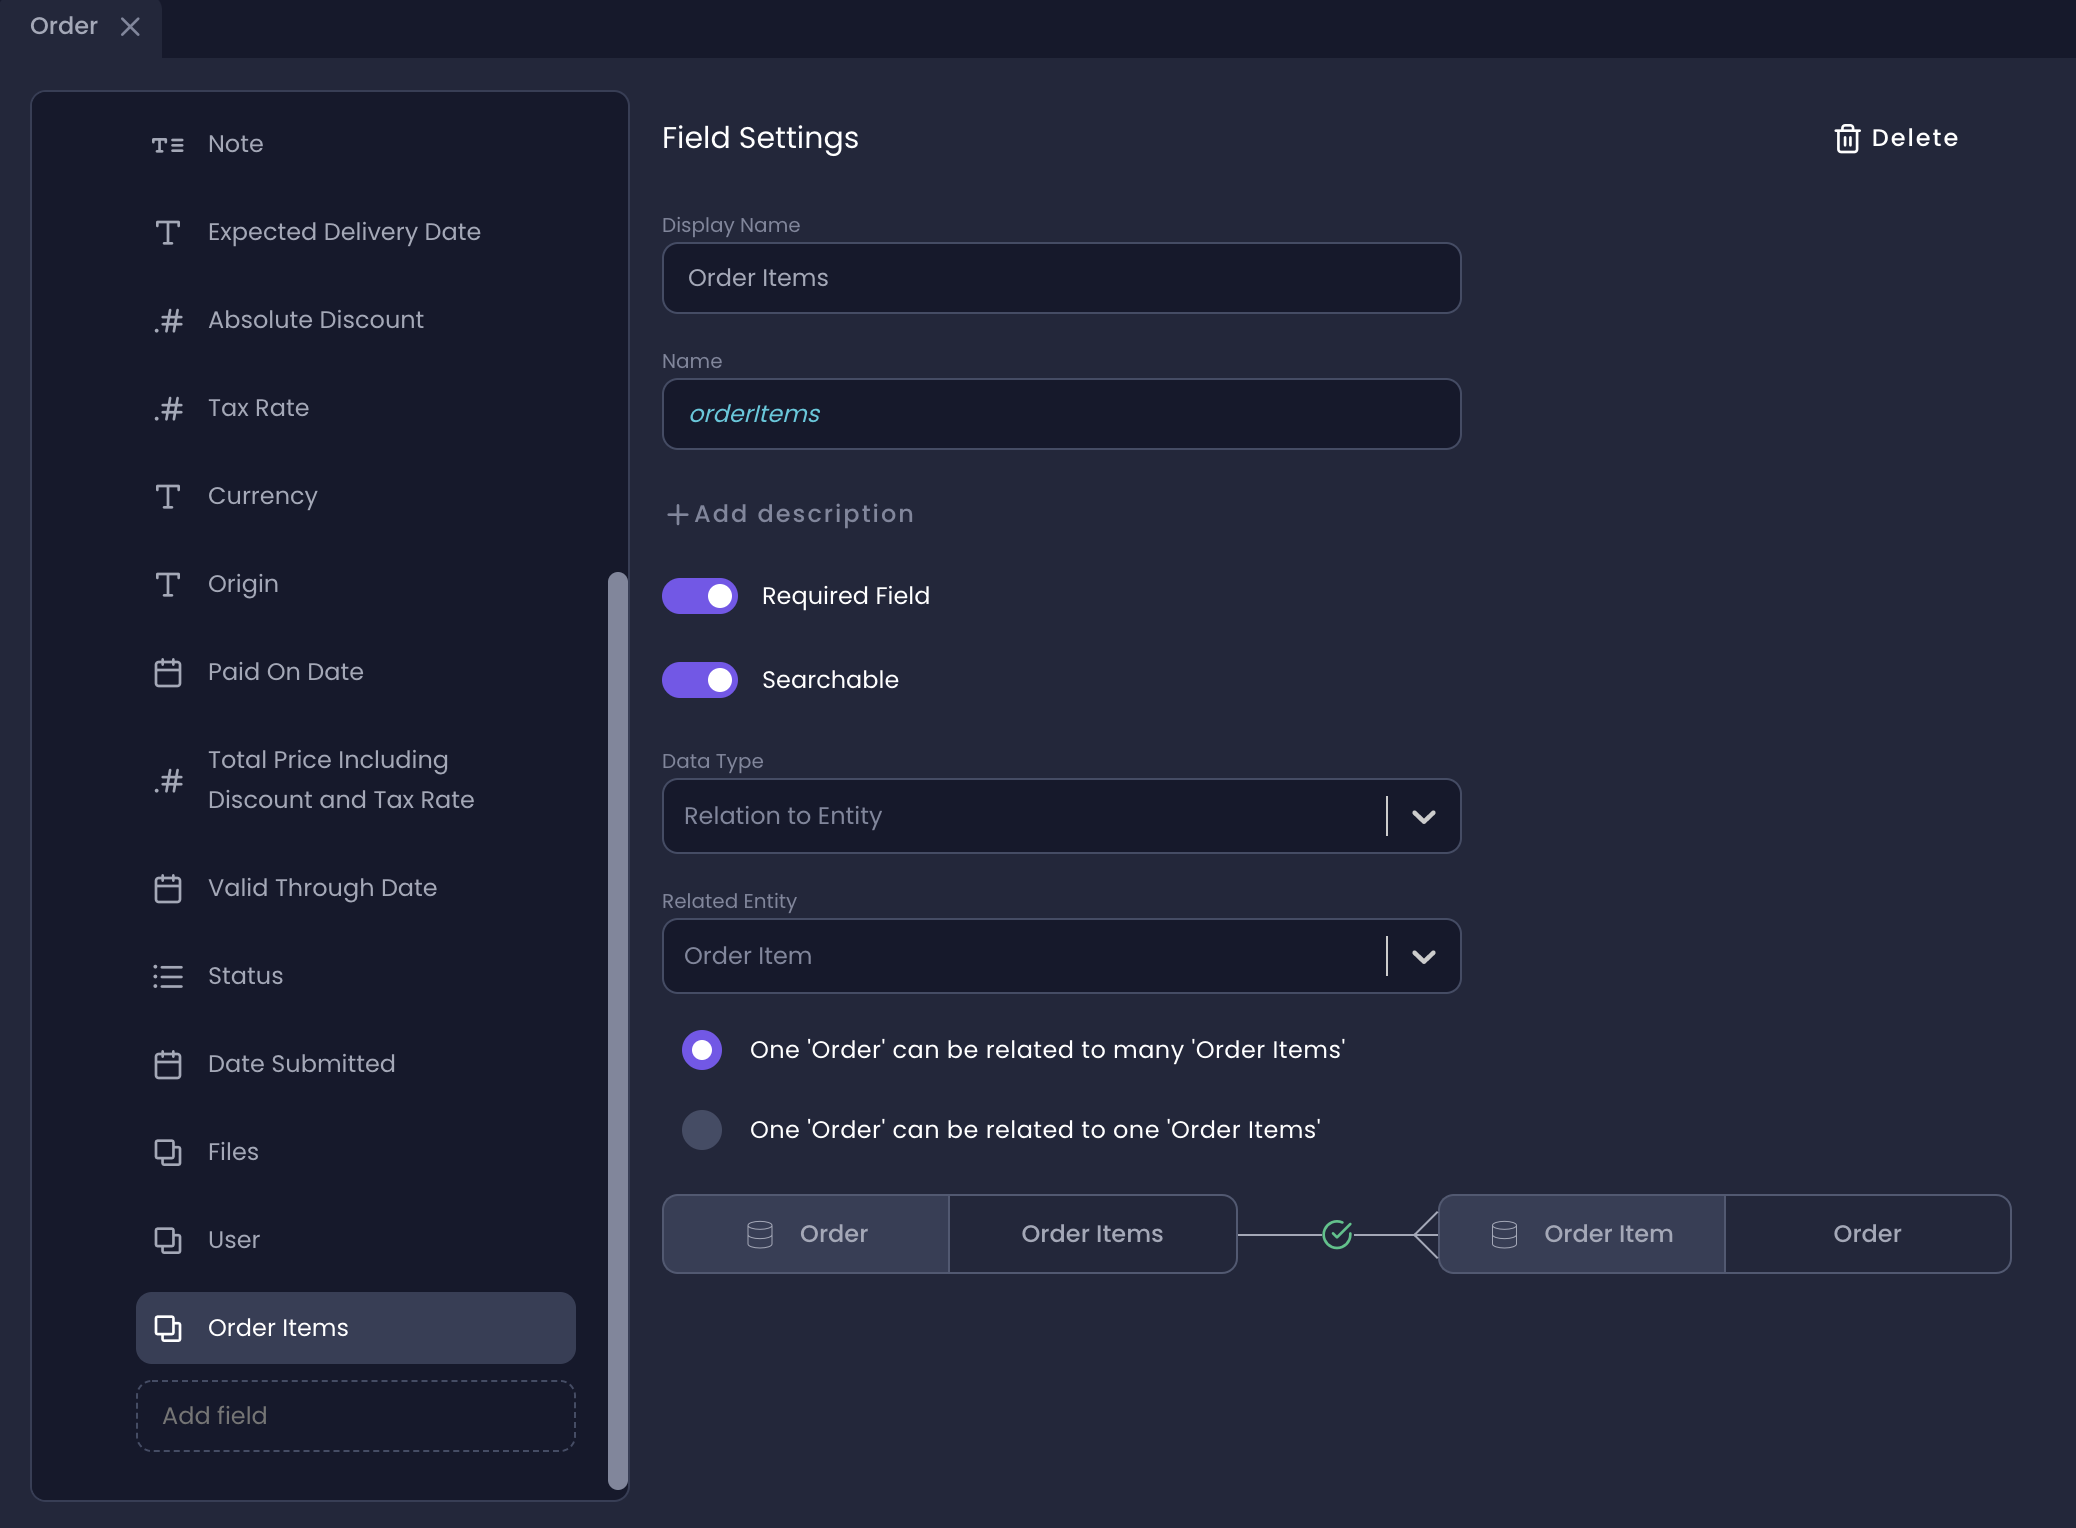
Task: Select 'One Order can be related to one Order Items'
Action: [702, 1130]
